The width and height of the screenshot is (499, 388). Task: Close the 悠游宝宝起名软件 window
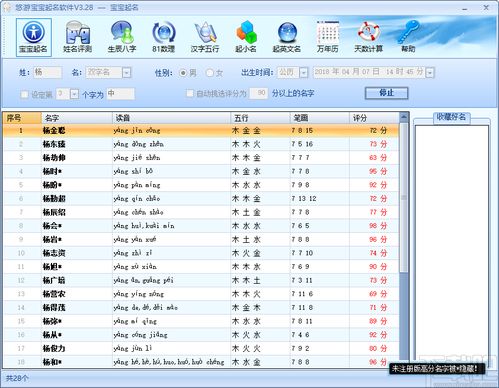pyautogui.click(x=486, y=8)
